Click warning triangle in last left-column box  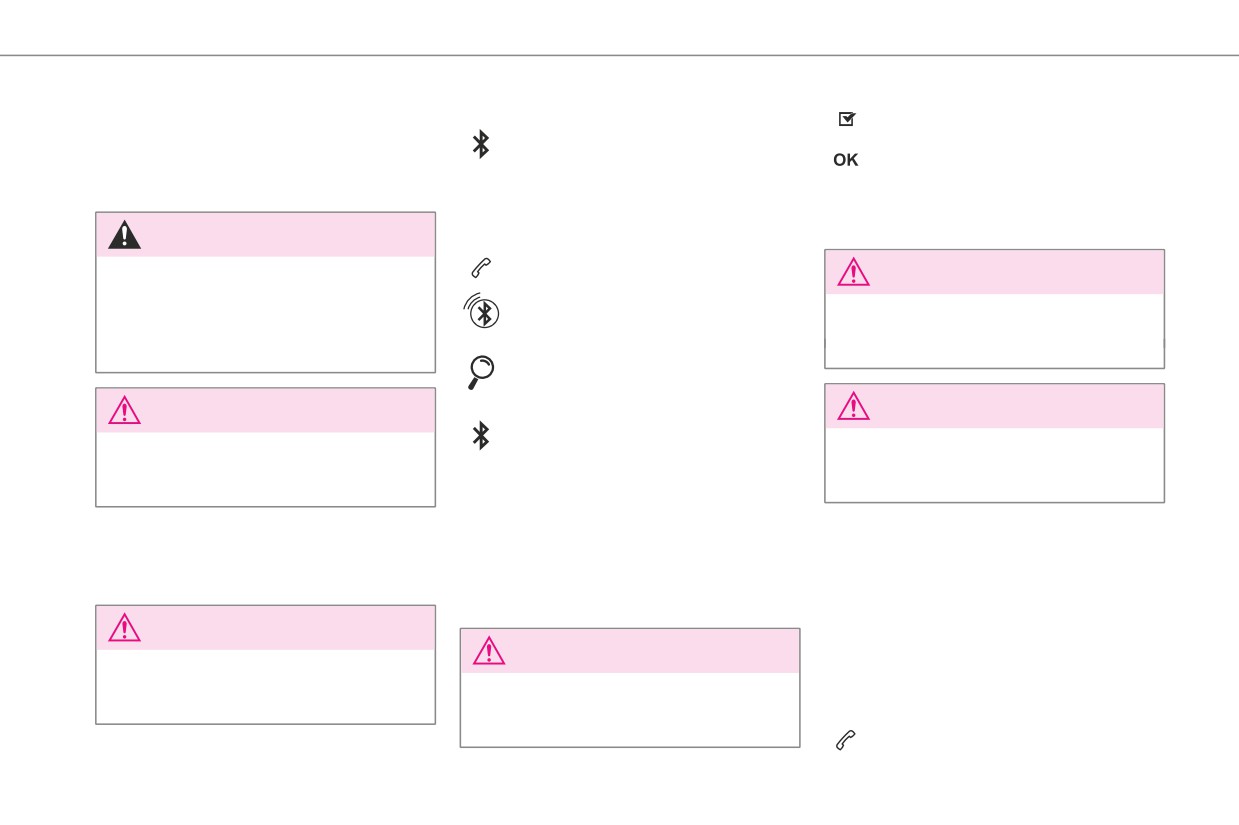(125, 627)
